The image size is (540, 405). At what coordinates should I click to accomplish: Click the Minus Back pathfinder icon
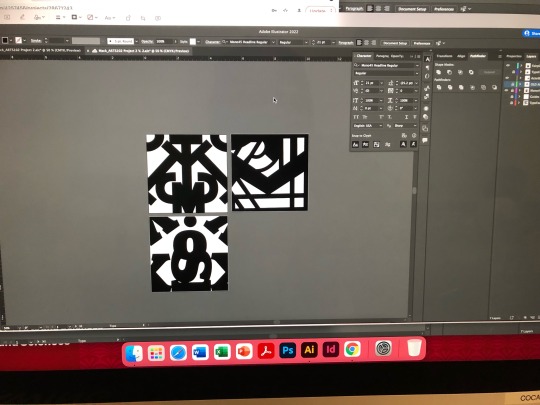[x=495, y=87]
